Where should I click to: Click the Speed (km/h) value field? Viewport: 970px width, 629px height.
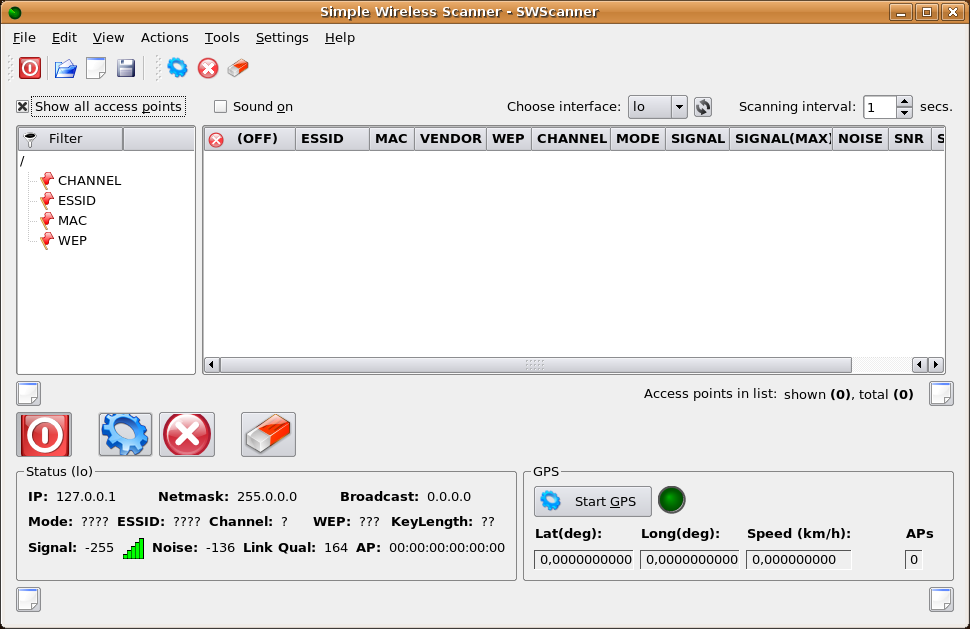click(799, 560)
